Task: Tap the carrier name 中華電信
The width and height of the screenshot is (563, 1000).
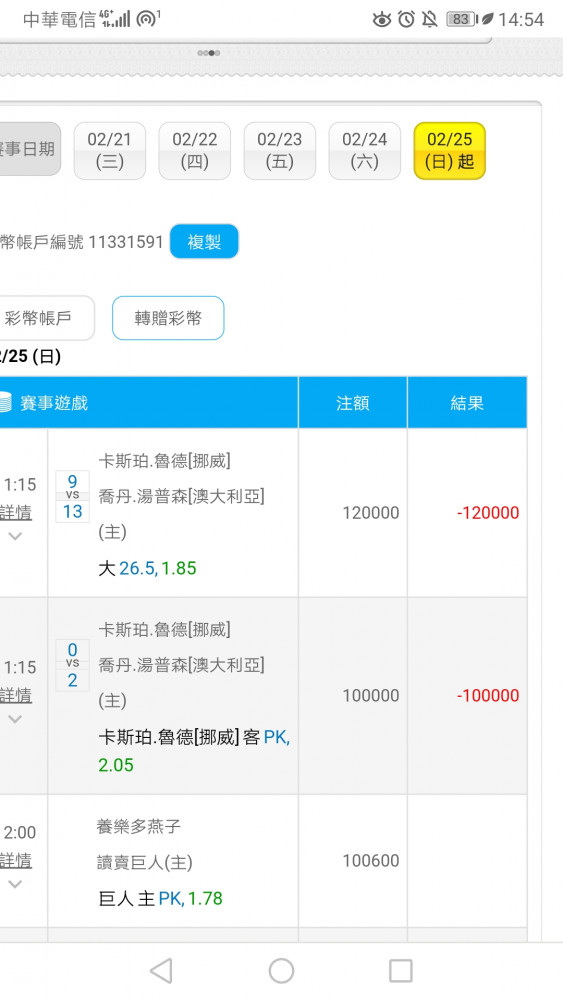Action: click(x=59, y=20)
